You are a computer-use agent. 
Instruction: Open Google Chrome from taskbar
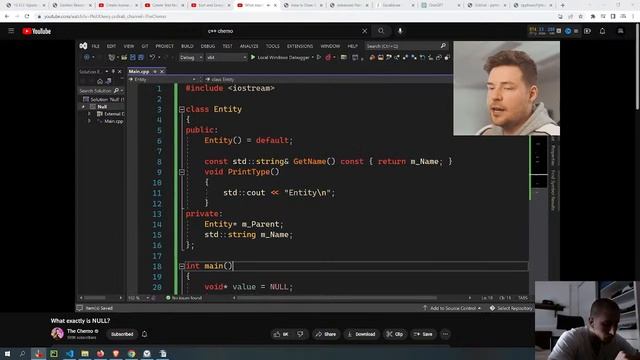tap(131, 353)
